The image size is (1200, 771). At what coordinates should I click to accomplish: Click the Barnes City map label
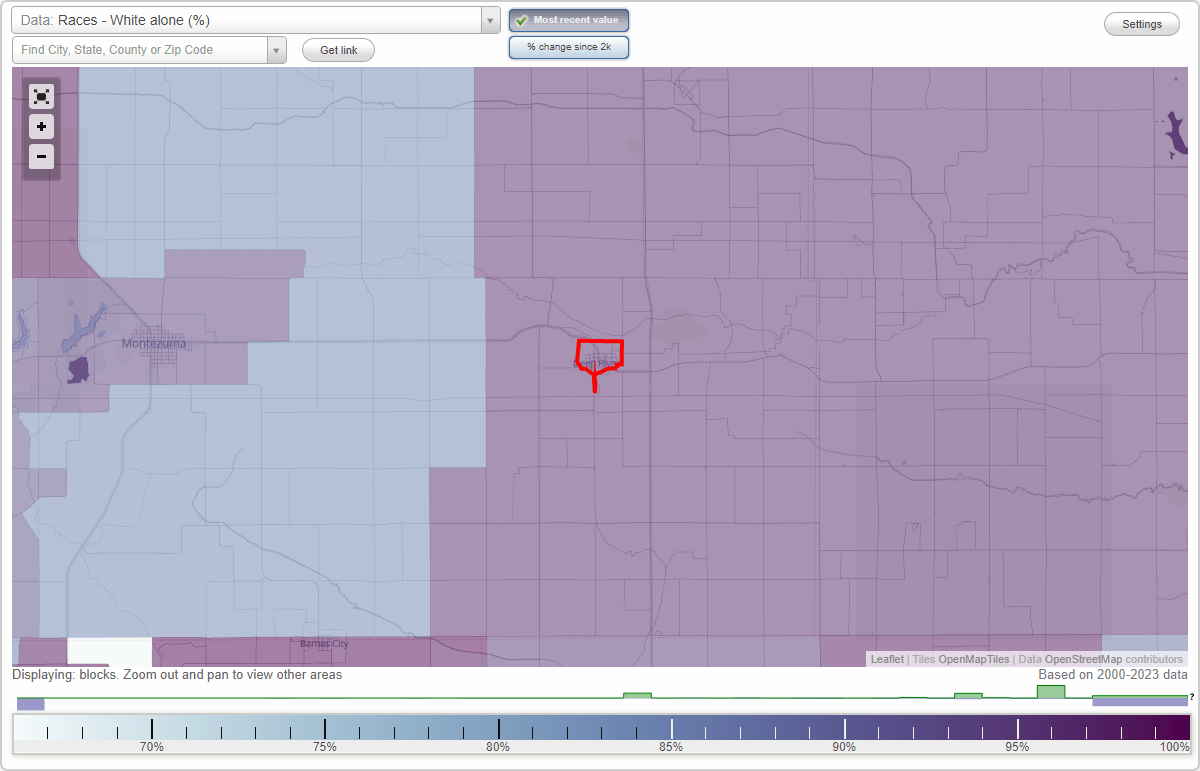(x=322, y=644)
